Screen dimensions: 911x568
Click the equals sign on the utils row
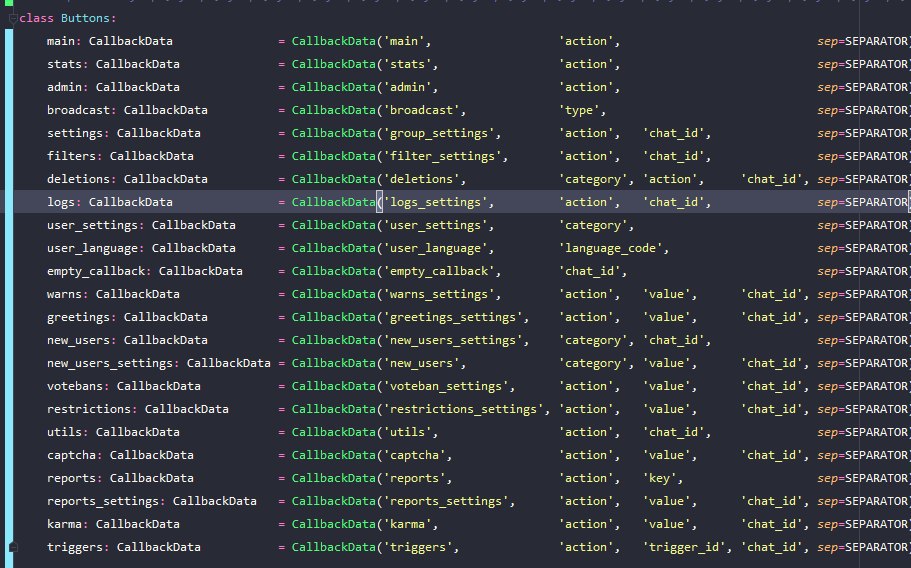(281, 432)
